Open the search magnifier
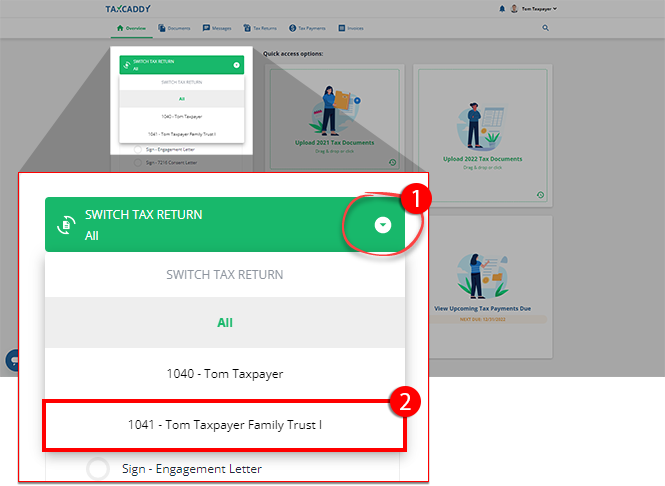This screenshot has width=665, height=486. click(x=545, y=28)
